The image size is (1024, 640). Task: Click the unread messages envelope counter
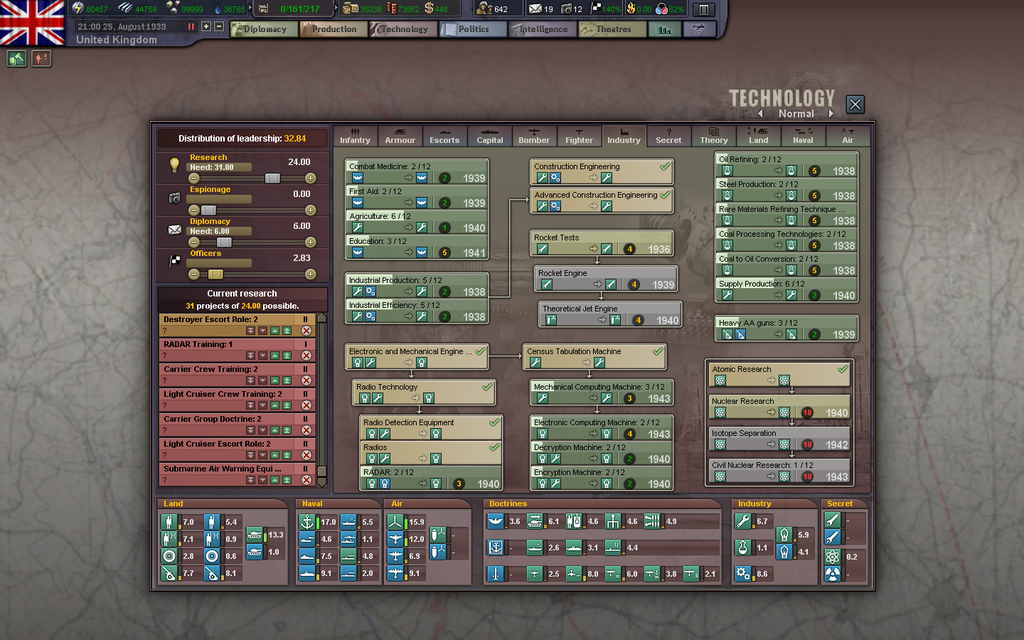541,8
